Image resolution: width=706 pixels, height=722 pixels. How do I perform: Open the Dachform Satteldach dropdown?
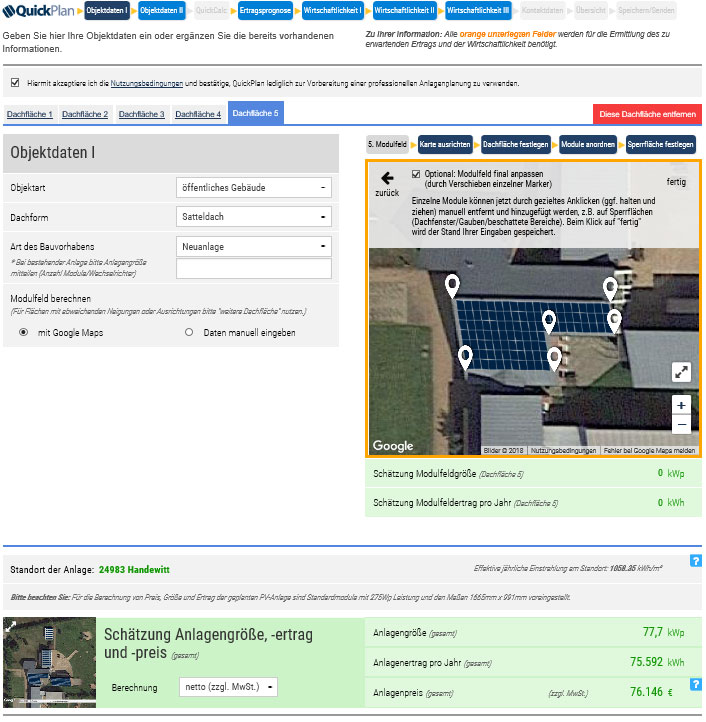pyautogui.click(x=253, y=216)
